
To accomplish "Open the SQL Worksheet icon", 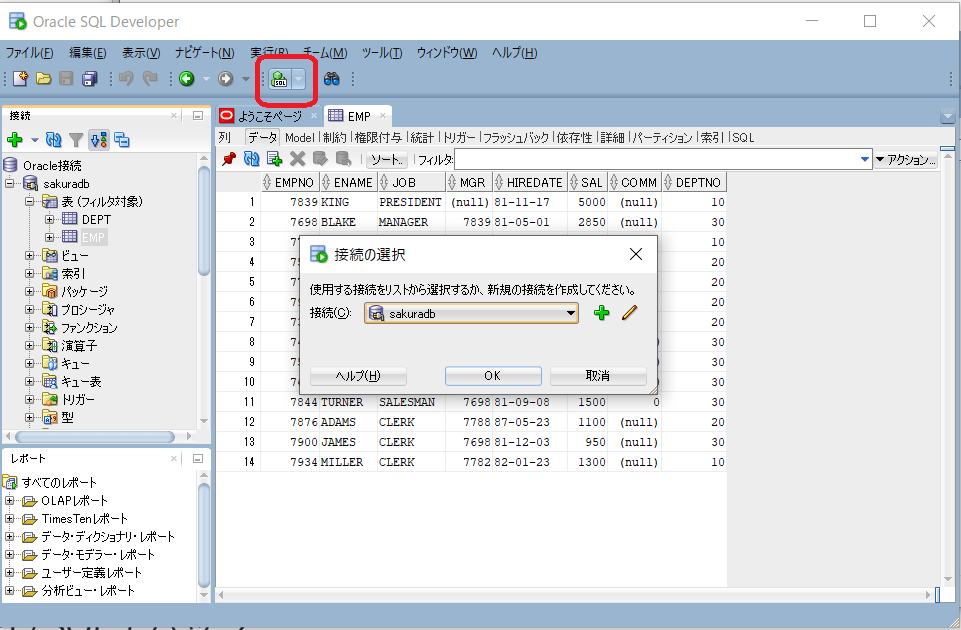I will [279, 79].
